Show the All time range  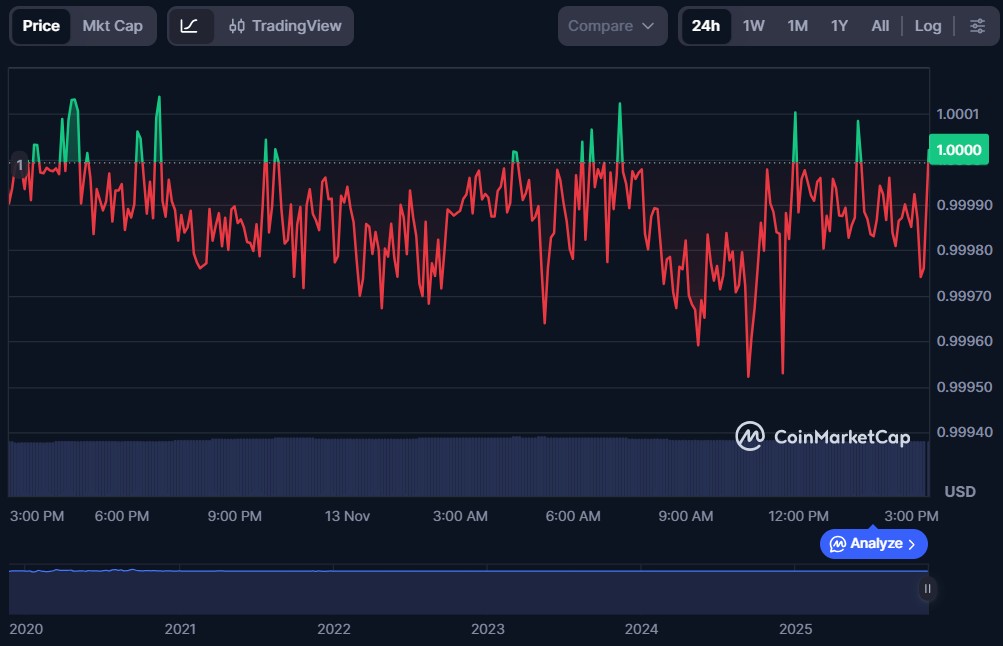880,26
